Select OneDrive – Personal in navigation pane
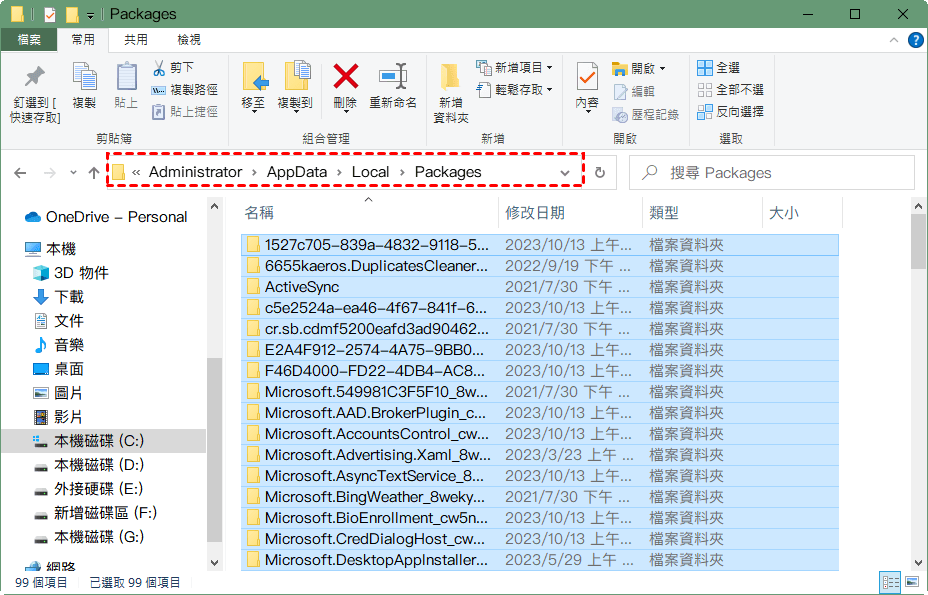This screenshot has height=595, width=928. coord(105,217)
